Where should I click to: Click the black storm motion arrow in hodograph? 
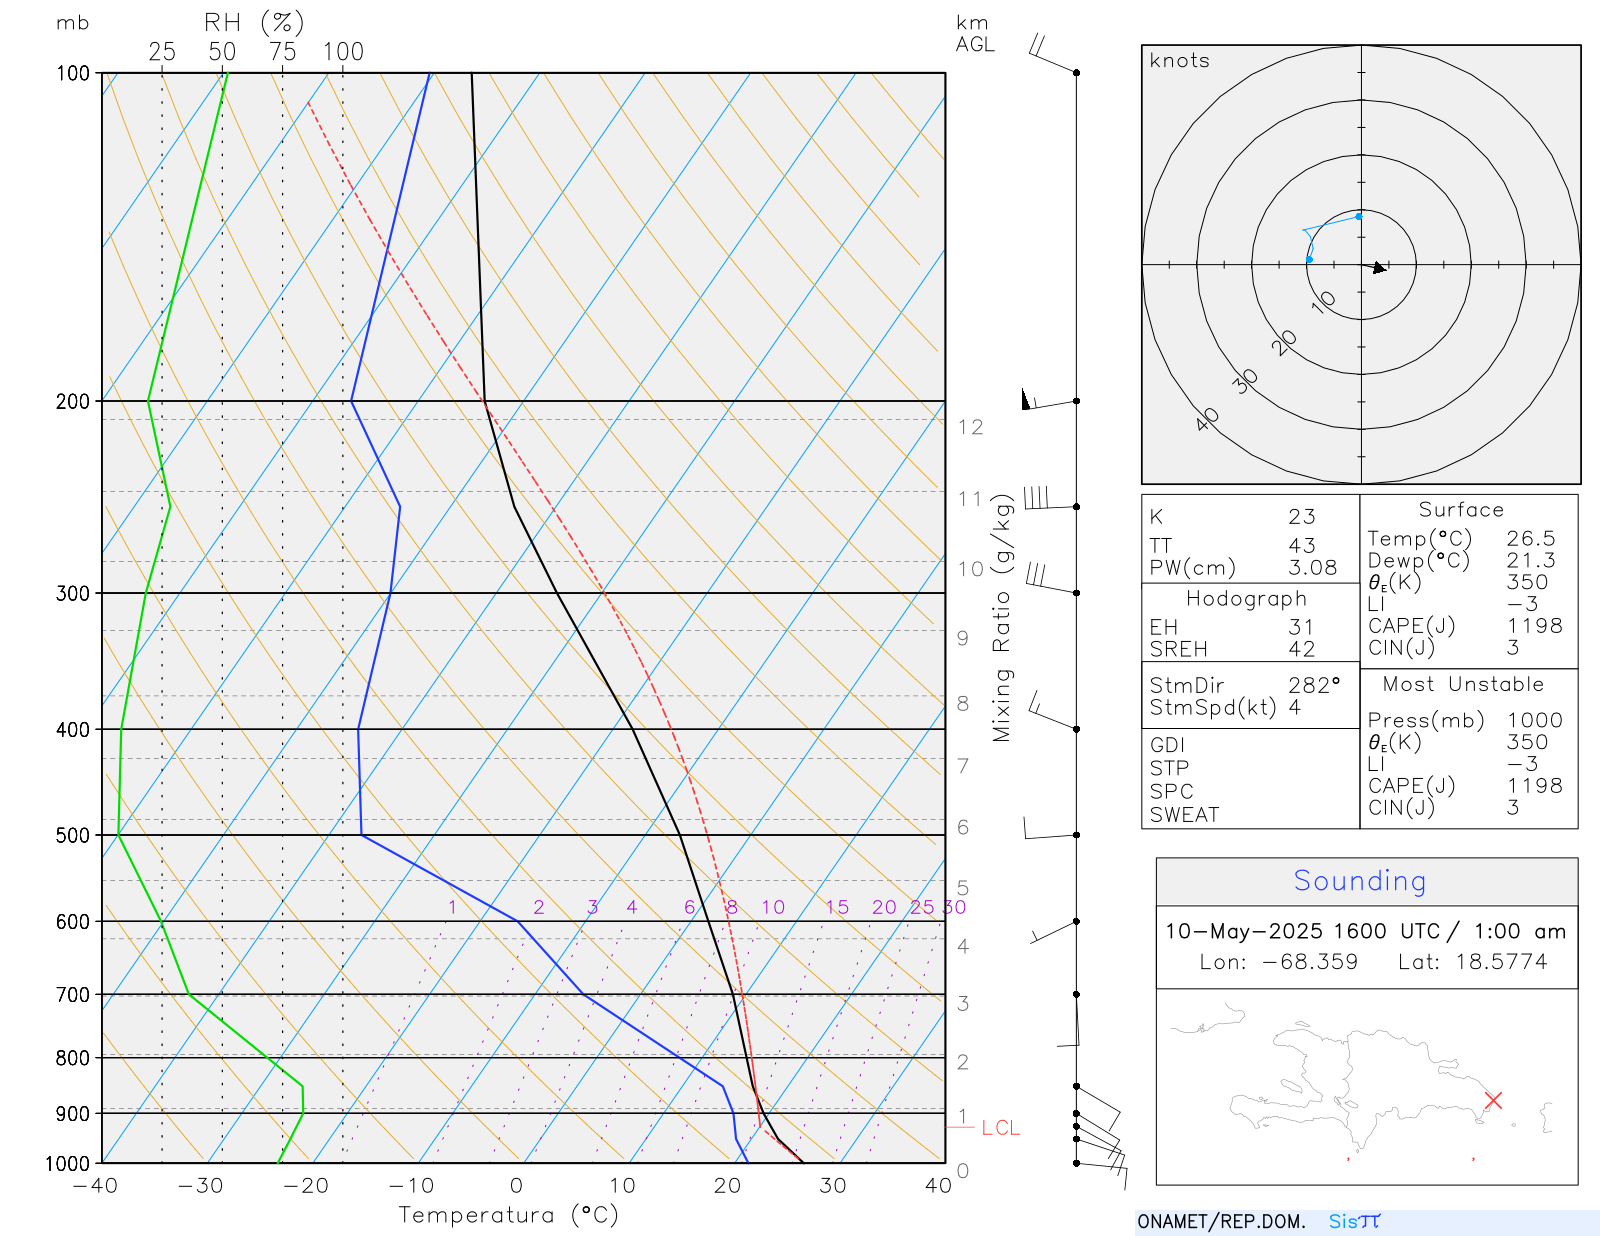tap(1379, 267)
